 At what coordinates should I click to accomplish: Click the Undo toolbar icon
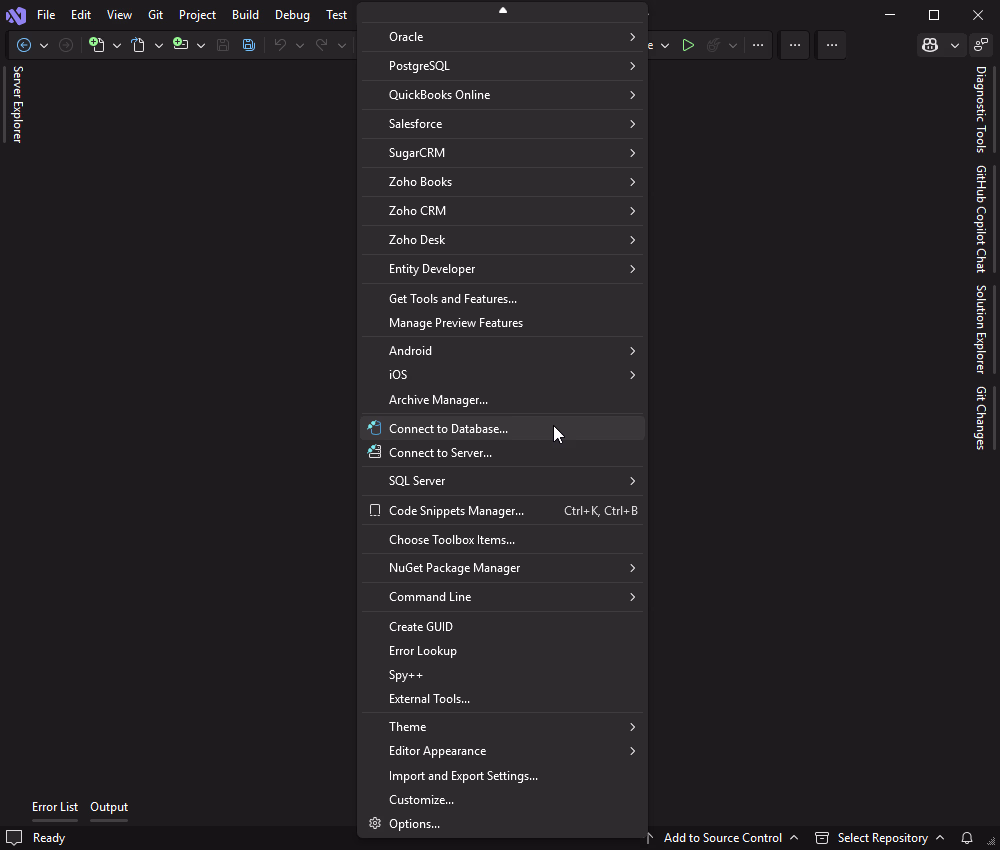pos(281,45)
